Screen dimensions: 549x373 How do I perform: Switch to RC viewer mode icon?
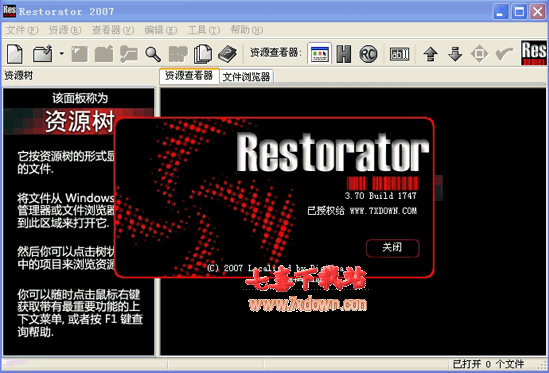point(368,54)
